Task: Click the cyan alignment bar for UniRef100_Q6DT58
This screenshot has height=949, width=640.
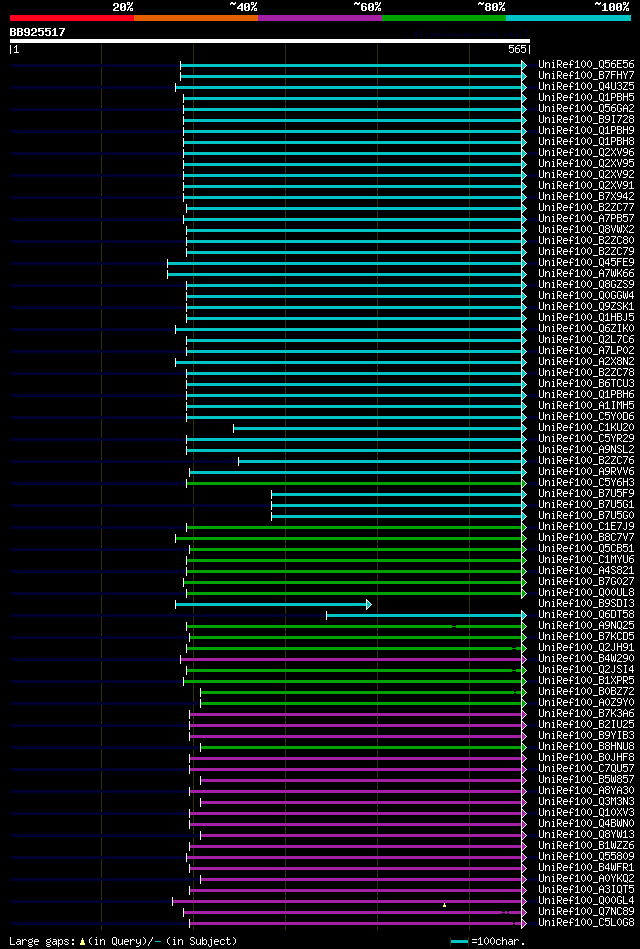Action: [x=426, y=615]
